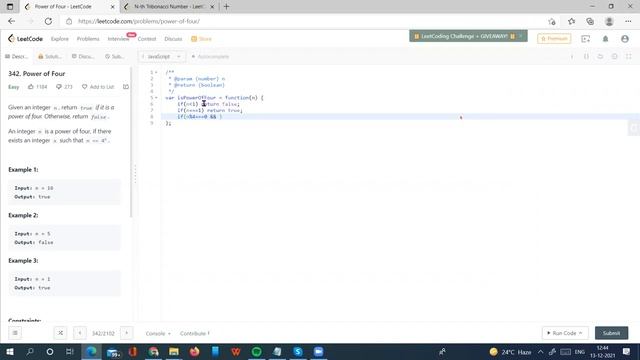Switch to the Description tab
Viewport: 640px width, 360px height.
16,56
